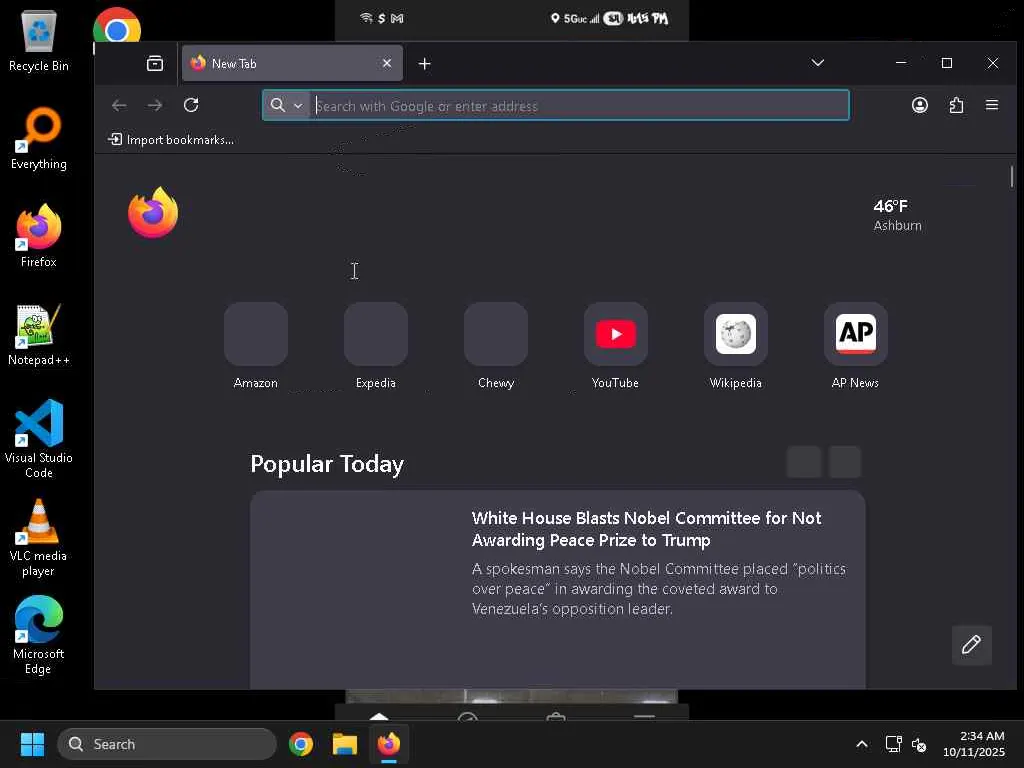
Task: Open search engine selector dropdown
Action: (286, 105)
